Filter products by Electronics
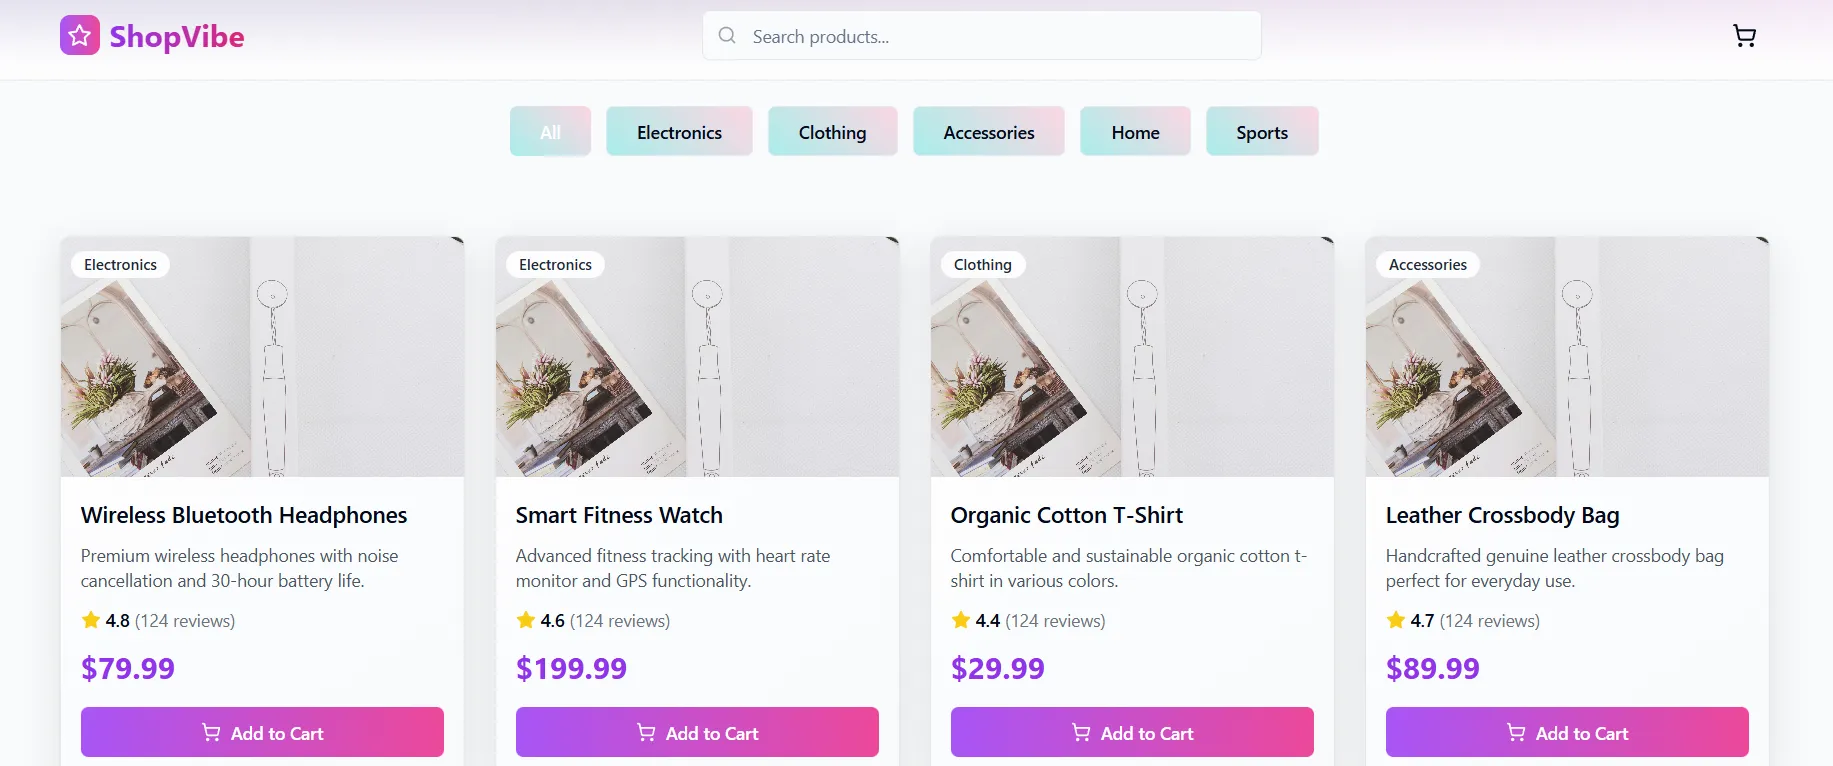 (x=679, y=132)
